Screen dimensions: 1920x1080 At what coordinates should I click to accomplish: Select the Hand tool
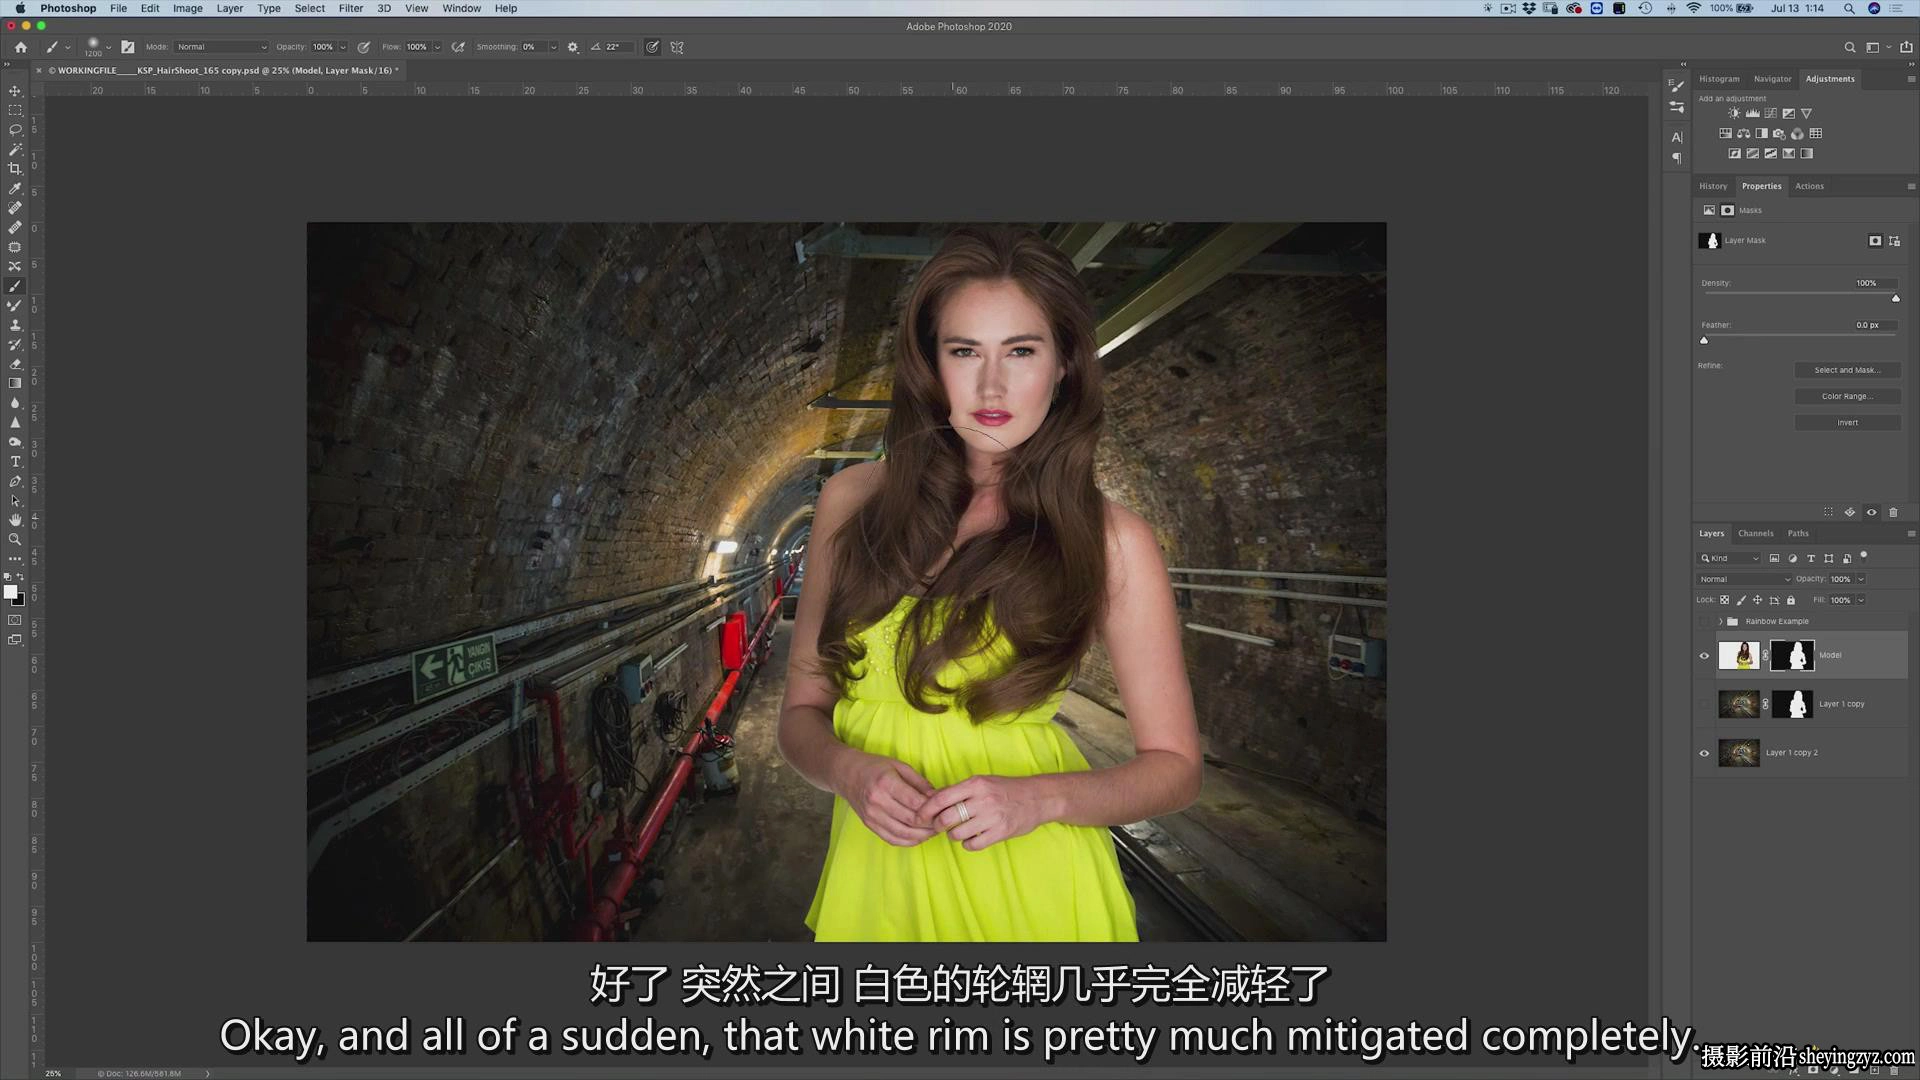coord(15,520)
